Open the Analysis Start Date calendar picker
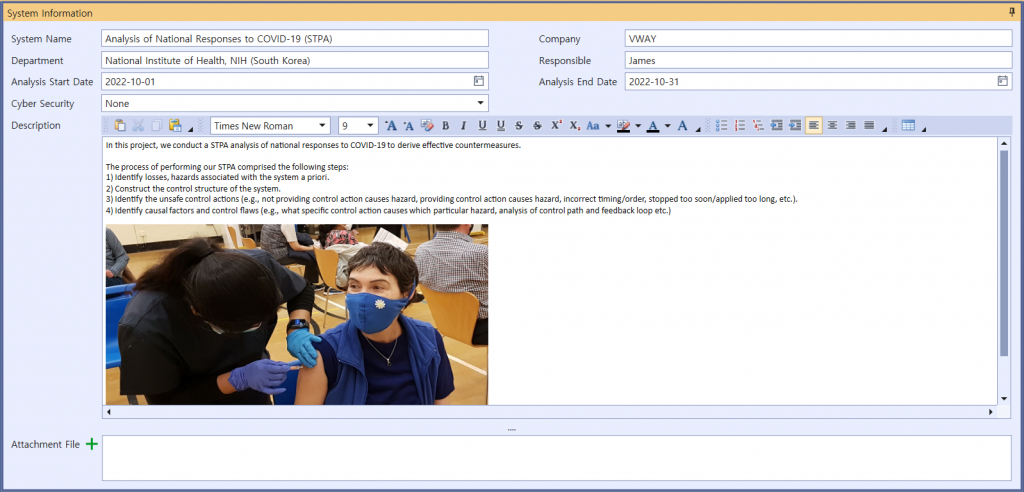Image resolution: width=1024 pixels, height=492 pixels. (479, 81)
